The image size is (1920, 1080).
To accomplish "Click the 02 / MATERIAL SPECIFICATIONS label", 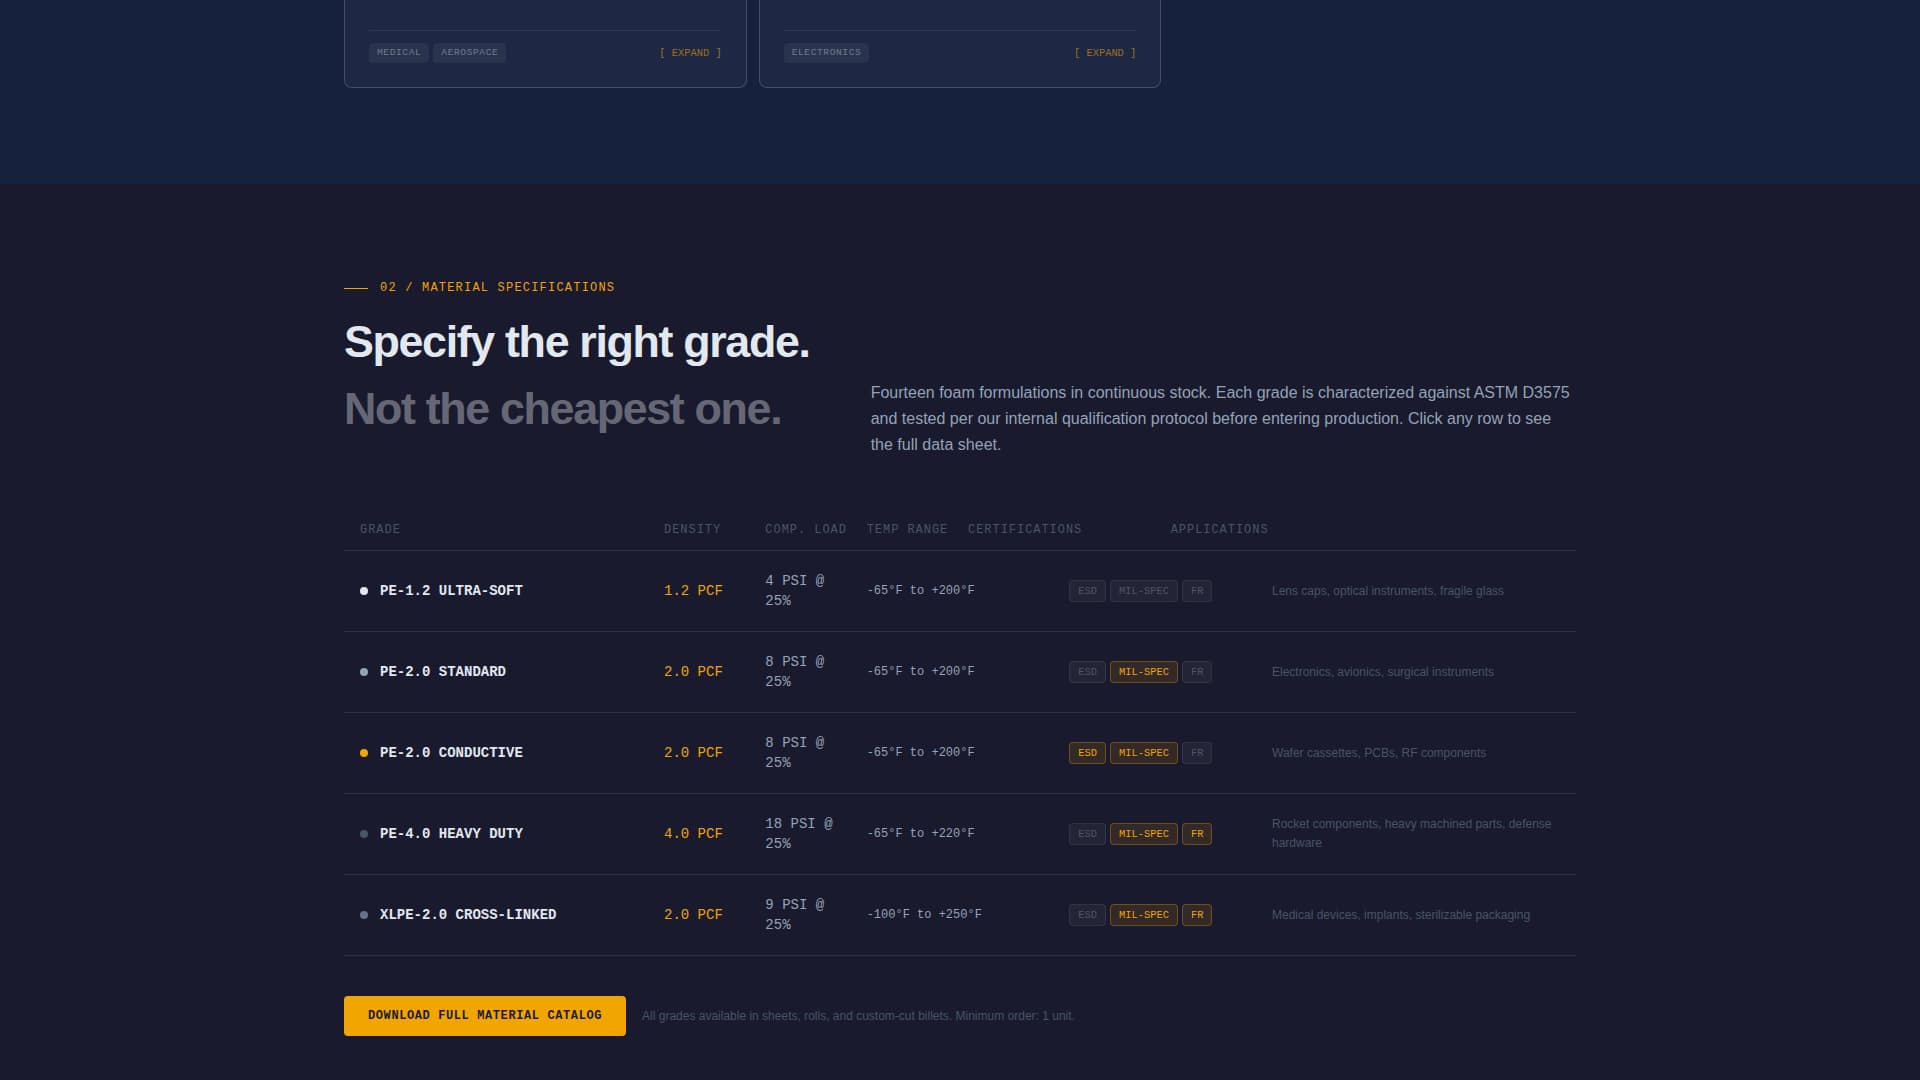I will [496, 287].
